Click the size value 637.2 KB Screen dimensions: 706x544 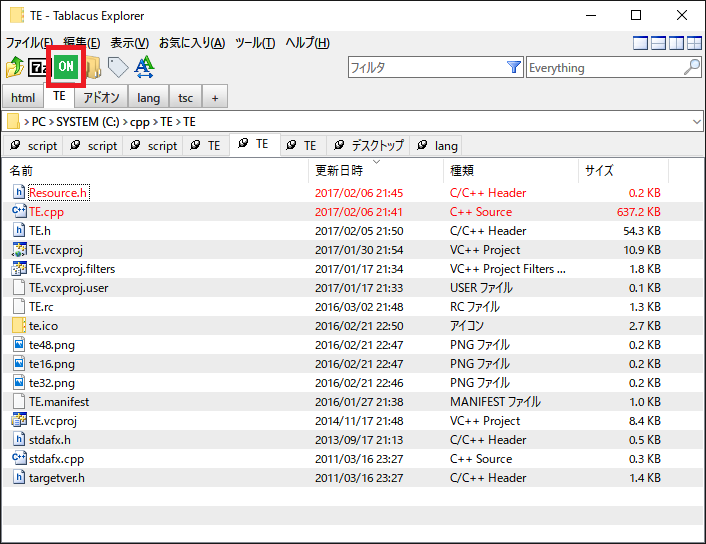point(638,212)
